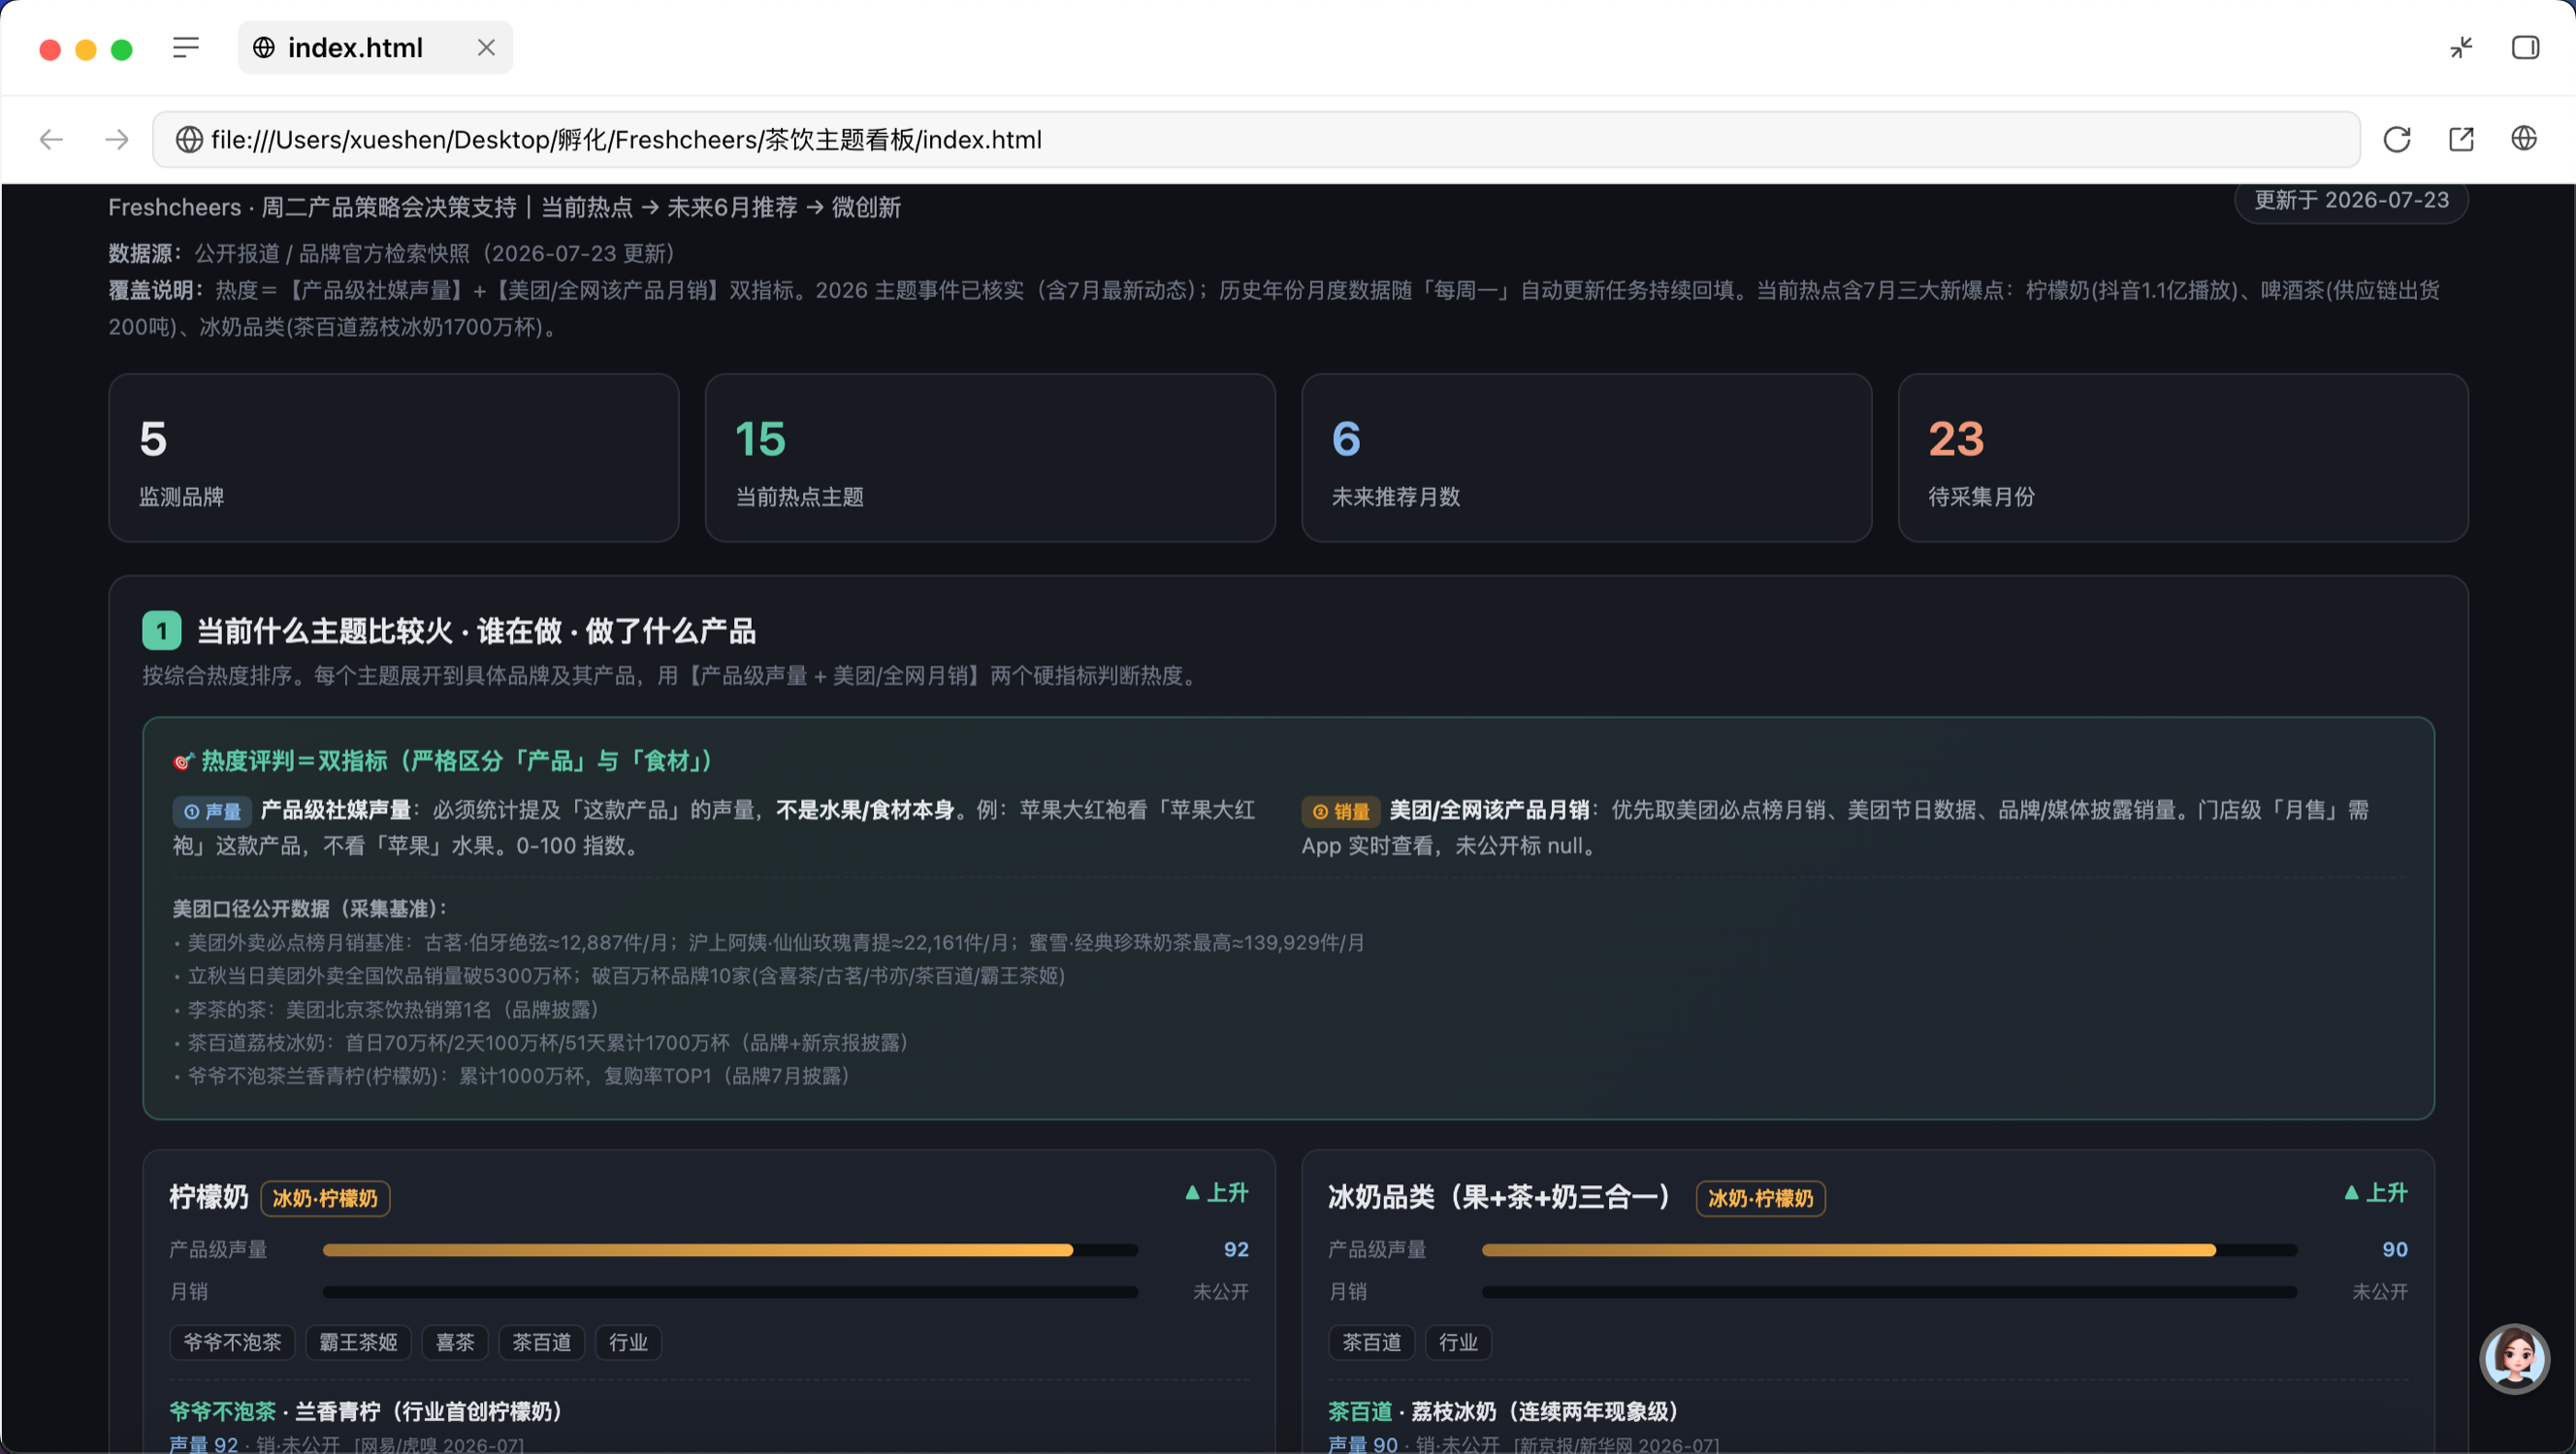The width and height of the screenshot is (2576, 1454).
Task: Select the 茶百道 chip in 冰奶品类 card
Action: point(1371,1342)
